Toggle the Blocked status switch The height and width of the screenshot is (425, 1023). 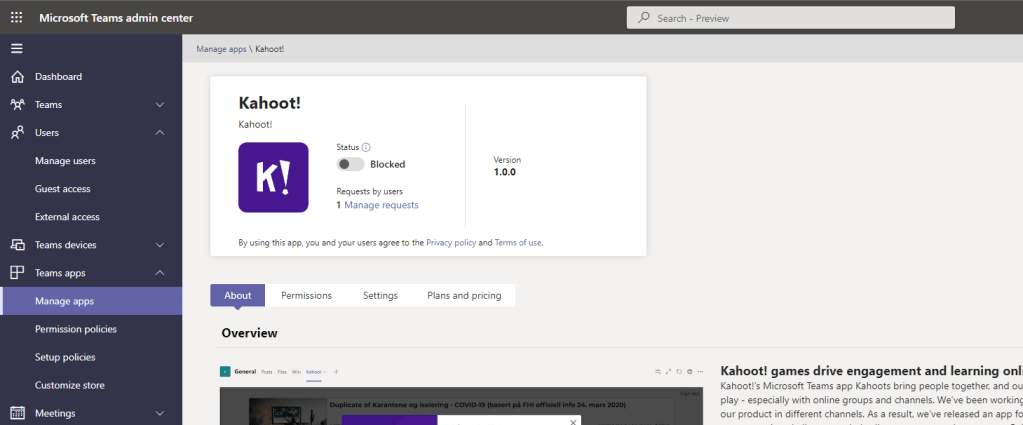pos(350,164)
